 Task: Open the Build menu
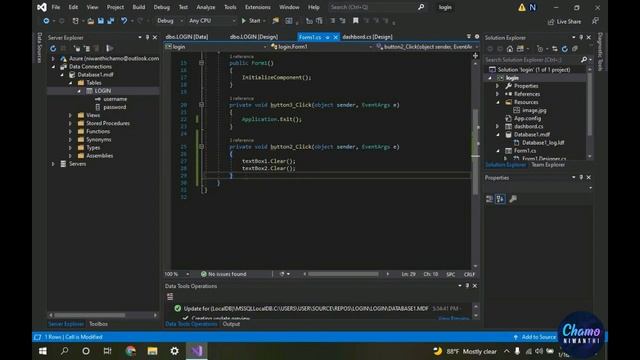(138, 7)
